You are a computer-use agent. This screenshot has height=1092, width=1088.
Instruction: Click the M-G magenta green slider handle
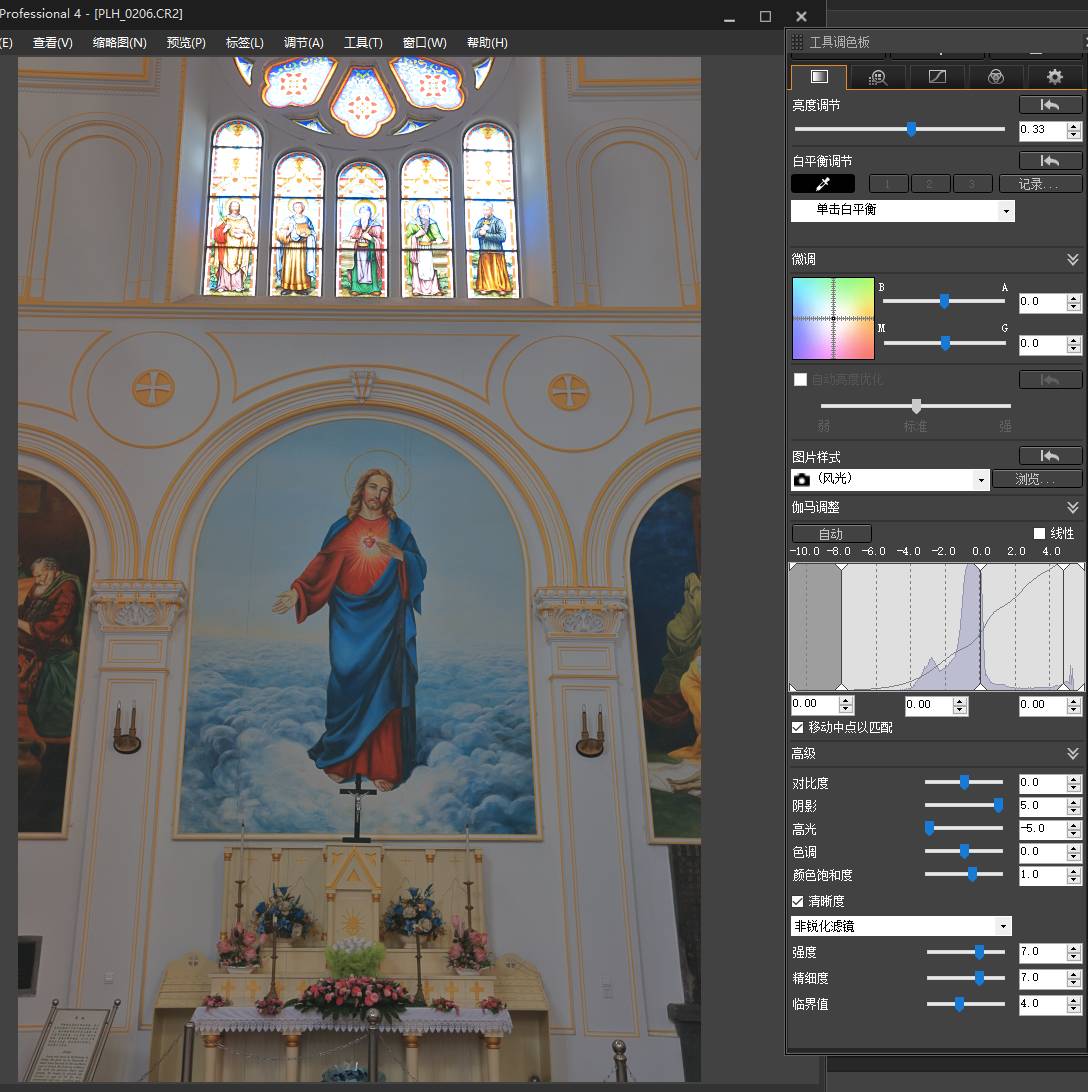(945, 343)
